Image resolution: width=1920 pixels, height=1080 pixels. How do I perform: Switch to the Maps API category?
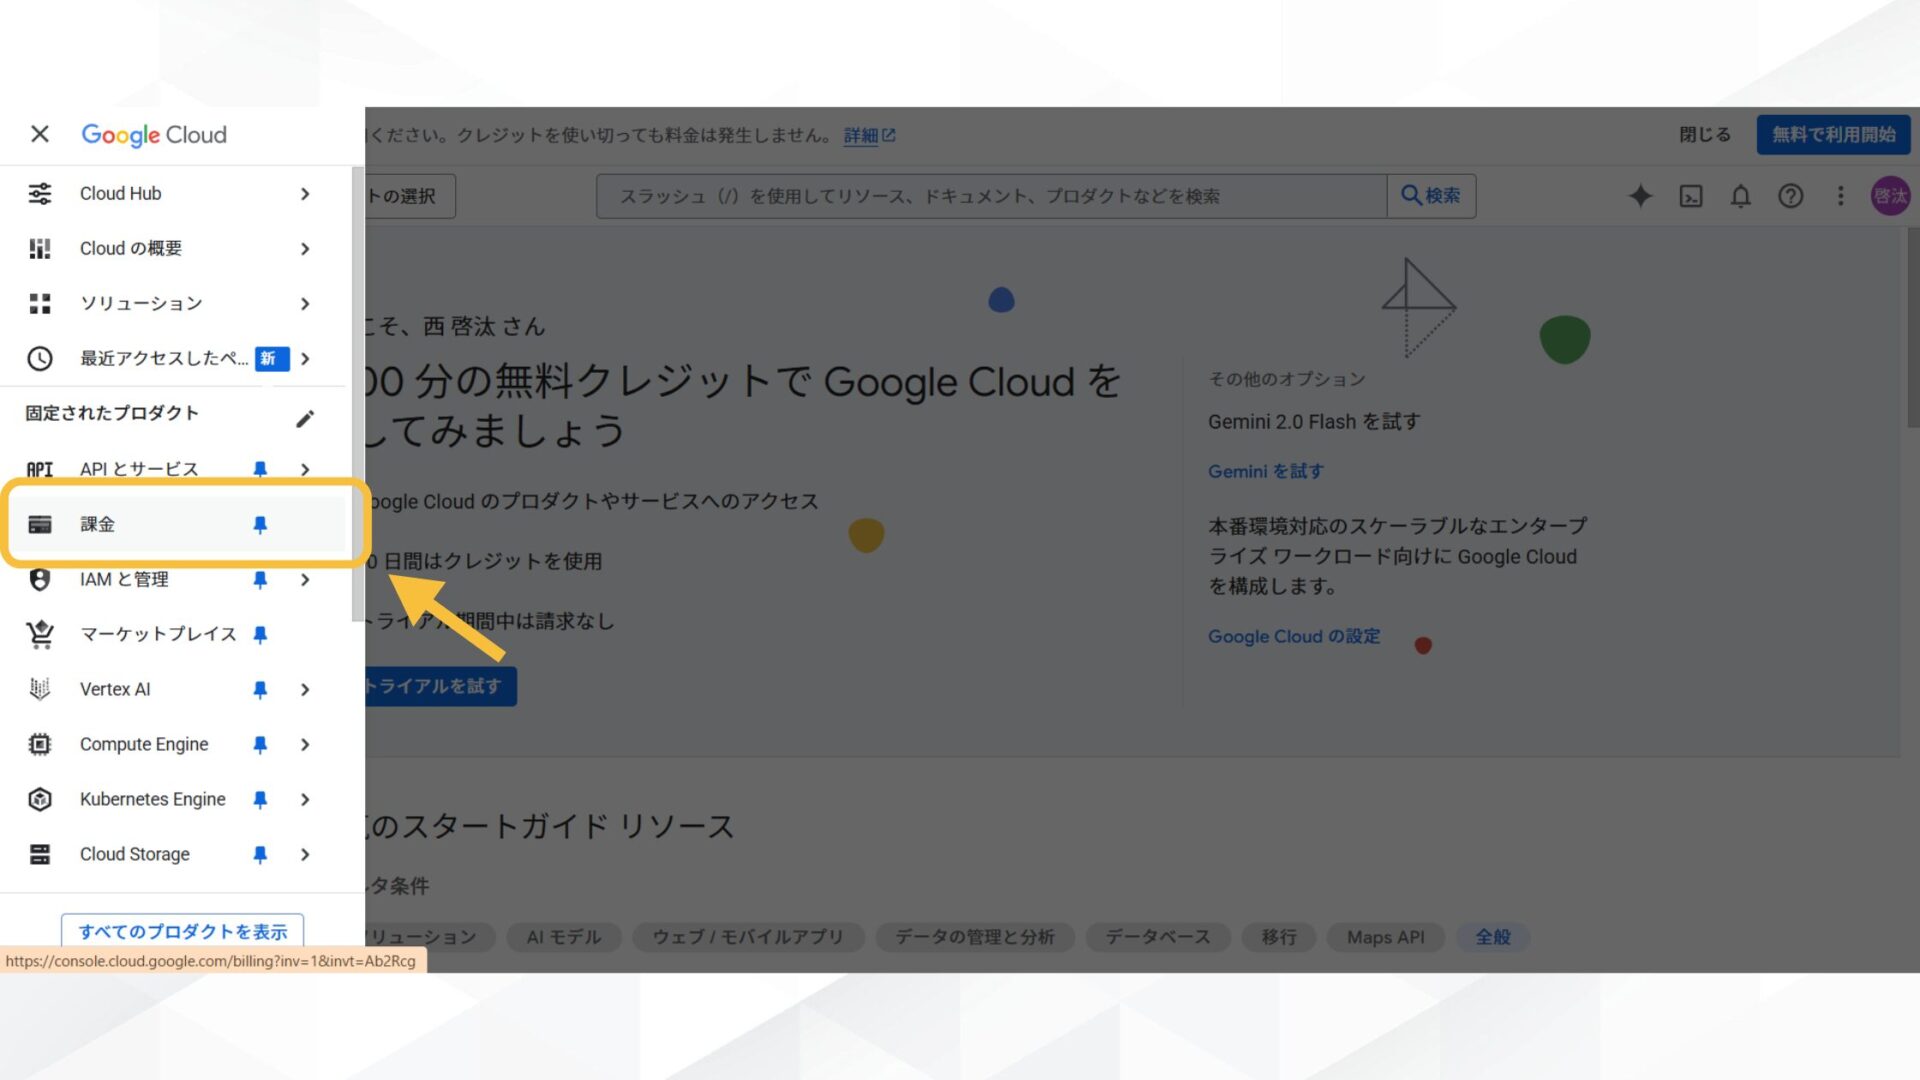tap(1385, 937)
